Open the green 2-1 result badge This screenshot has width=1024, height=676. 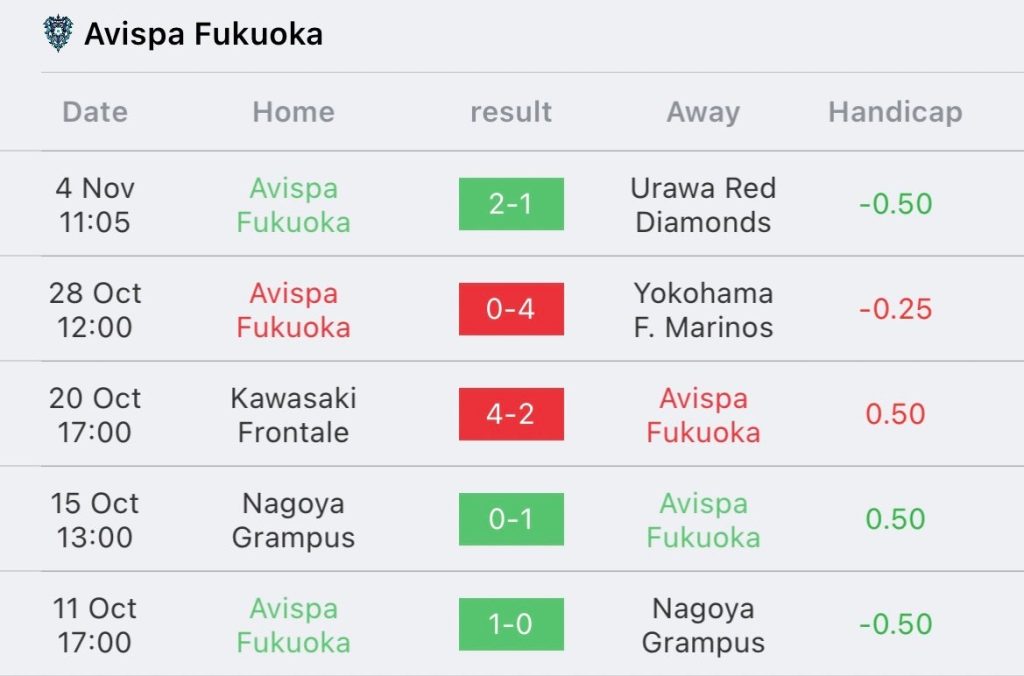(x=511, y=204)
